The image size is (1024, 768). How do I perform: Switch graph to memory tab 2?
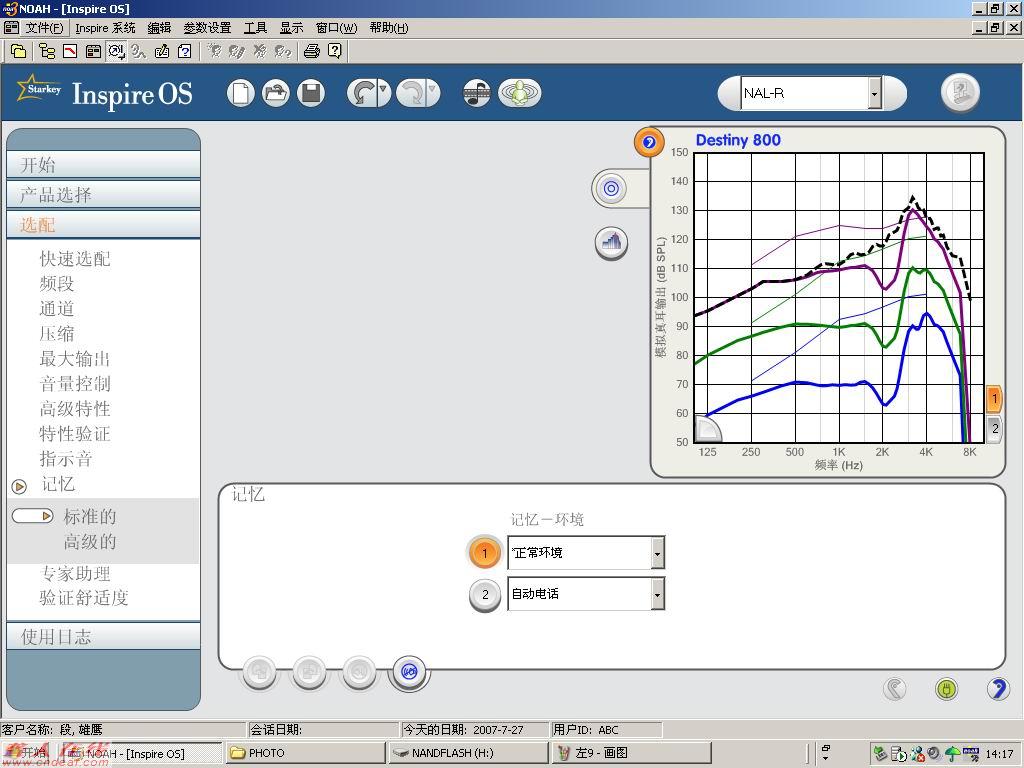[993, 429]
